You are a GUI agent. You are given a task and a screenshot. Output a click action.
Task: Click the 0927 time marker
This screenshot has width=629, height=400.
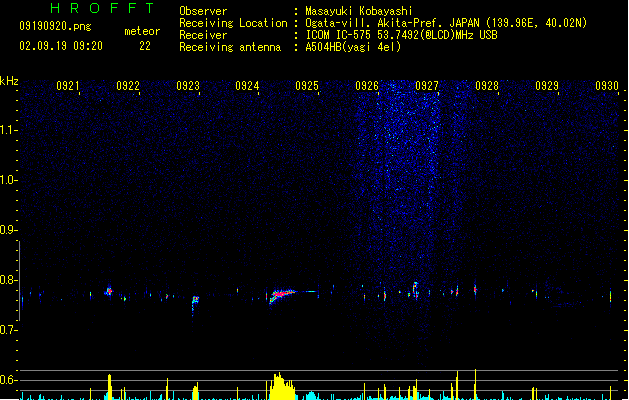tap(427, 86)
